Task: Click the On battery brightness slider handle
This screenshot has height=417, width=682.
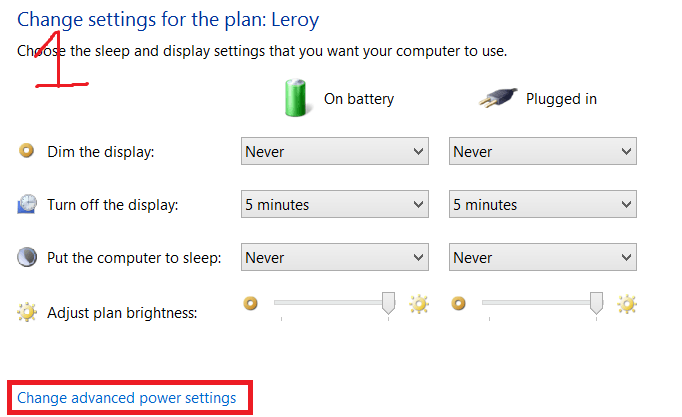Action: (x=389, y=303)
